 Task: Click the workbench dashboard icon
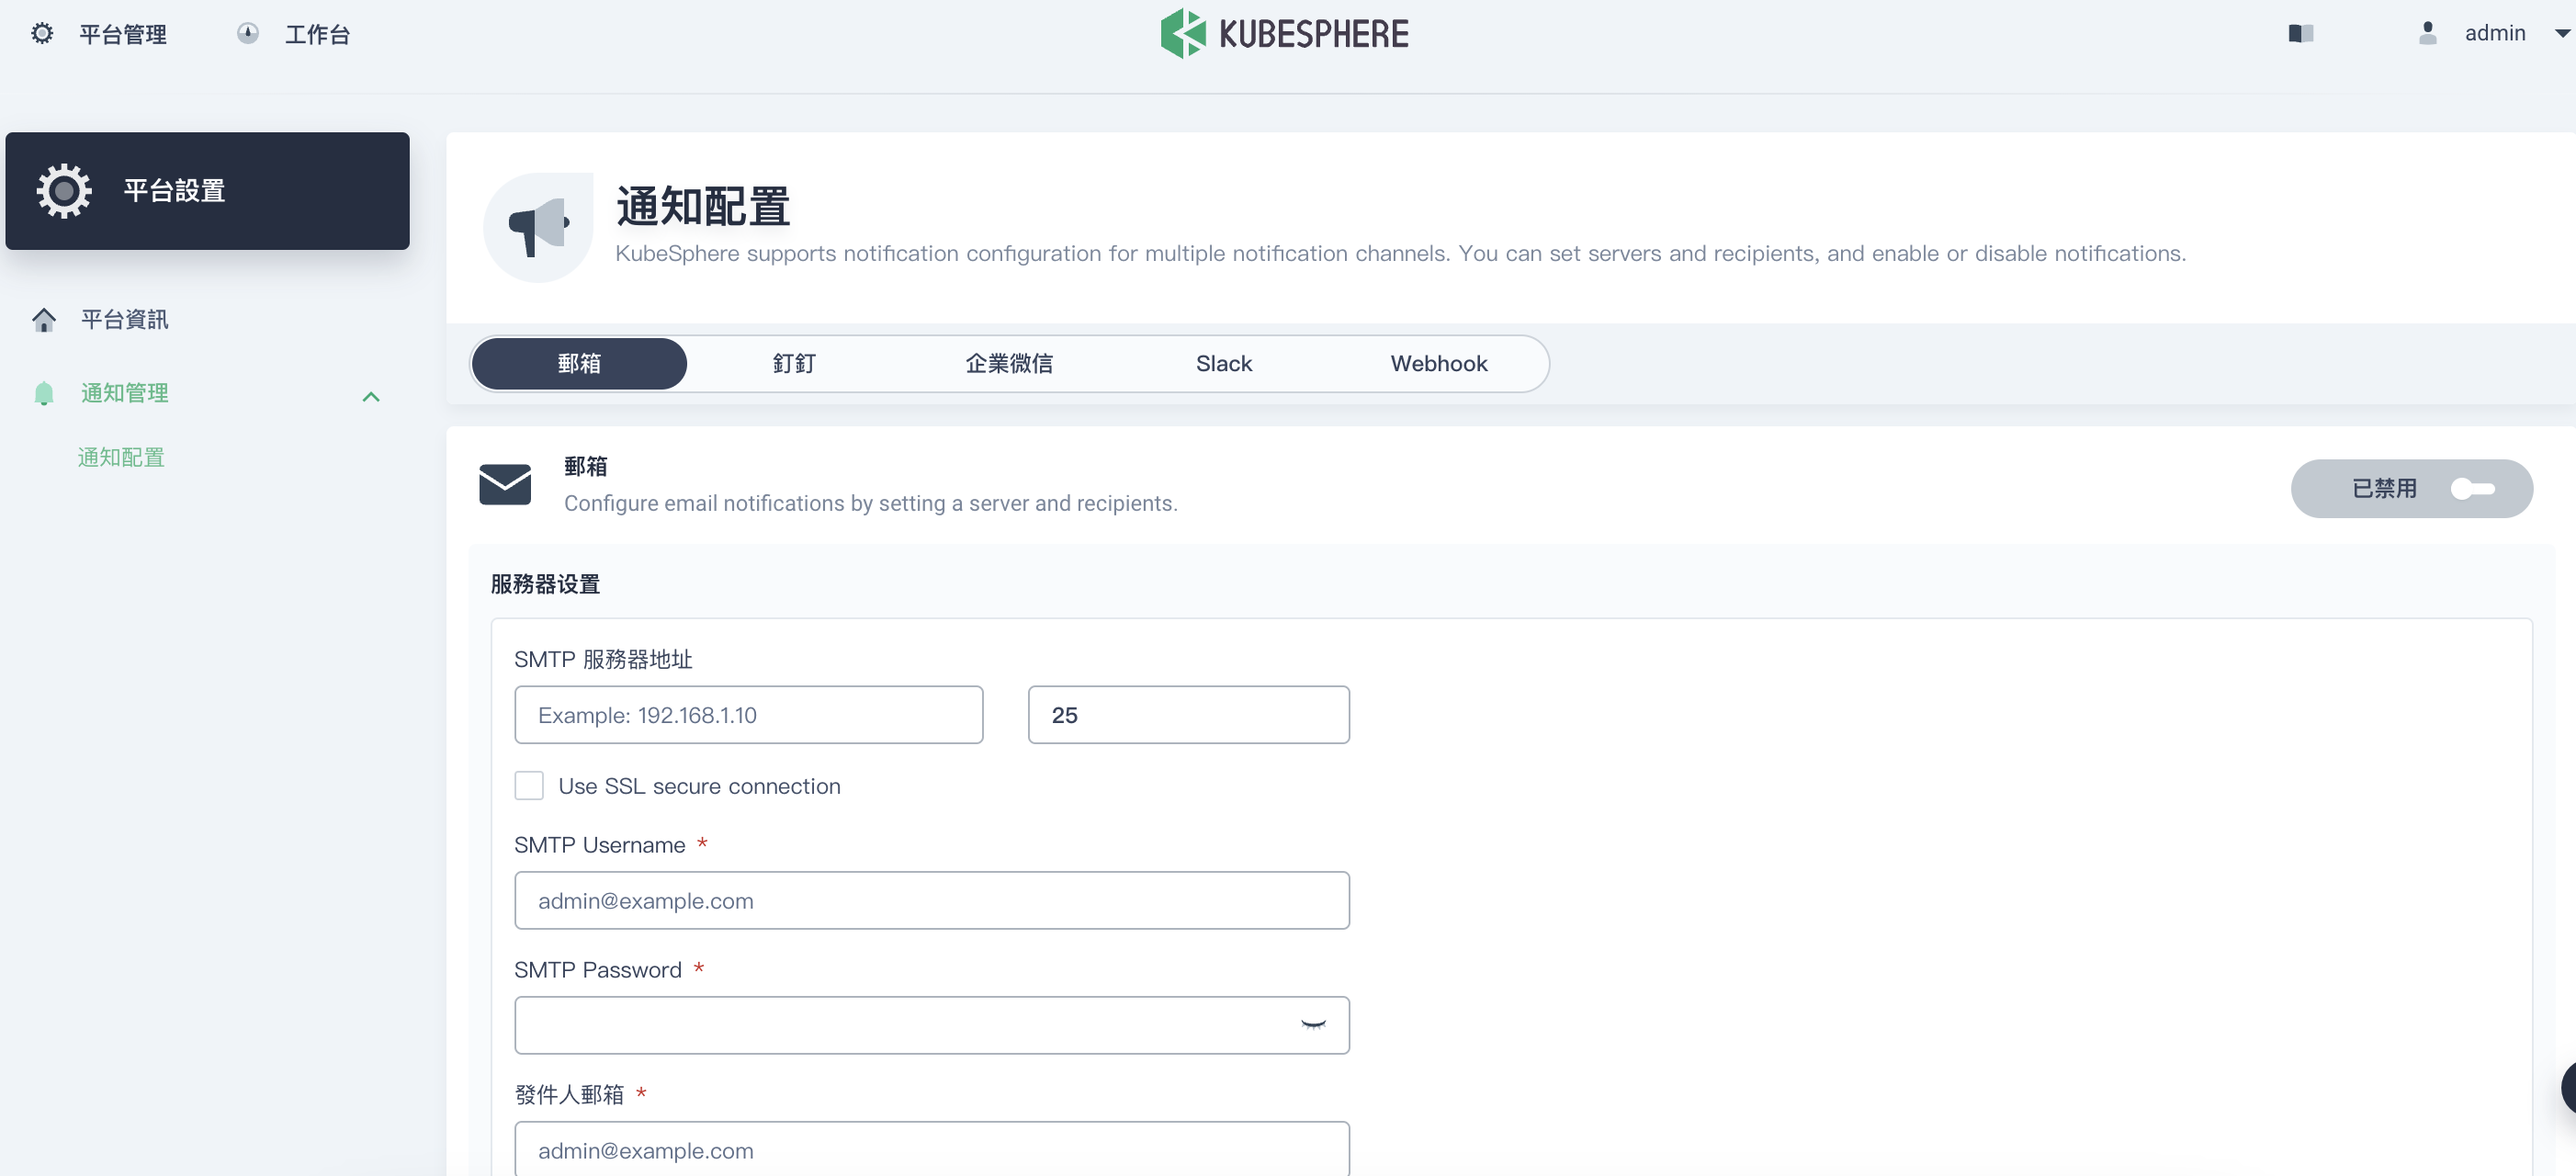[248, 34]
